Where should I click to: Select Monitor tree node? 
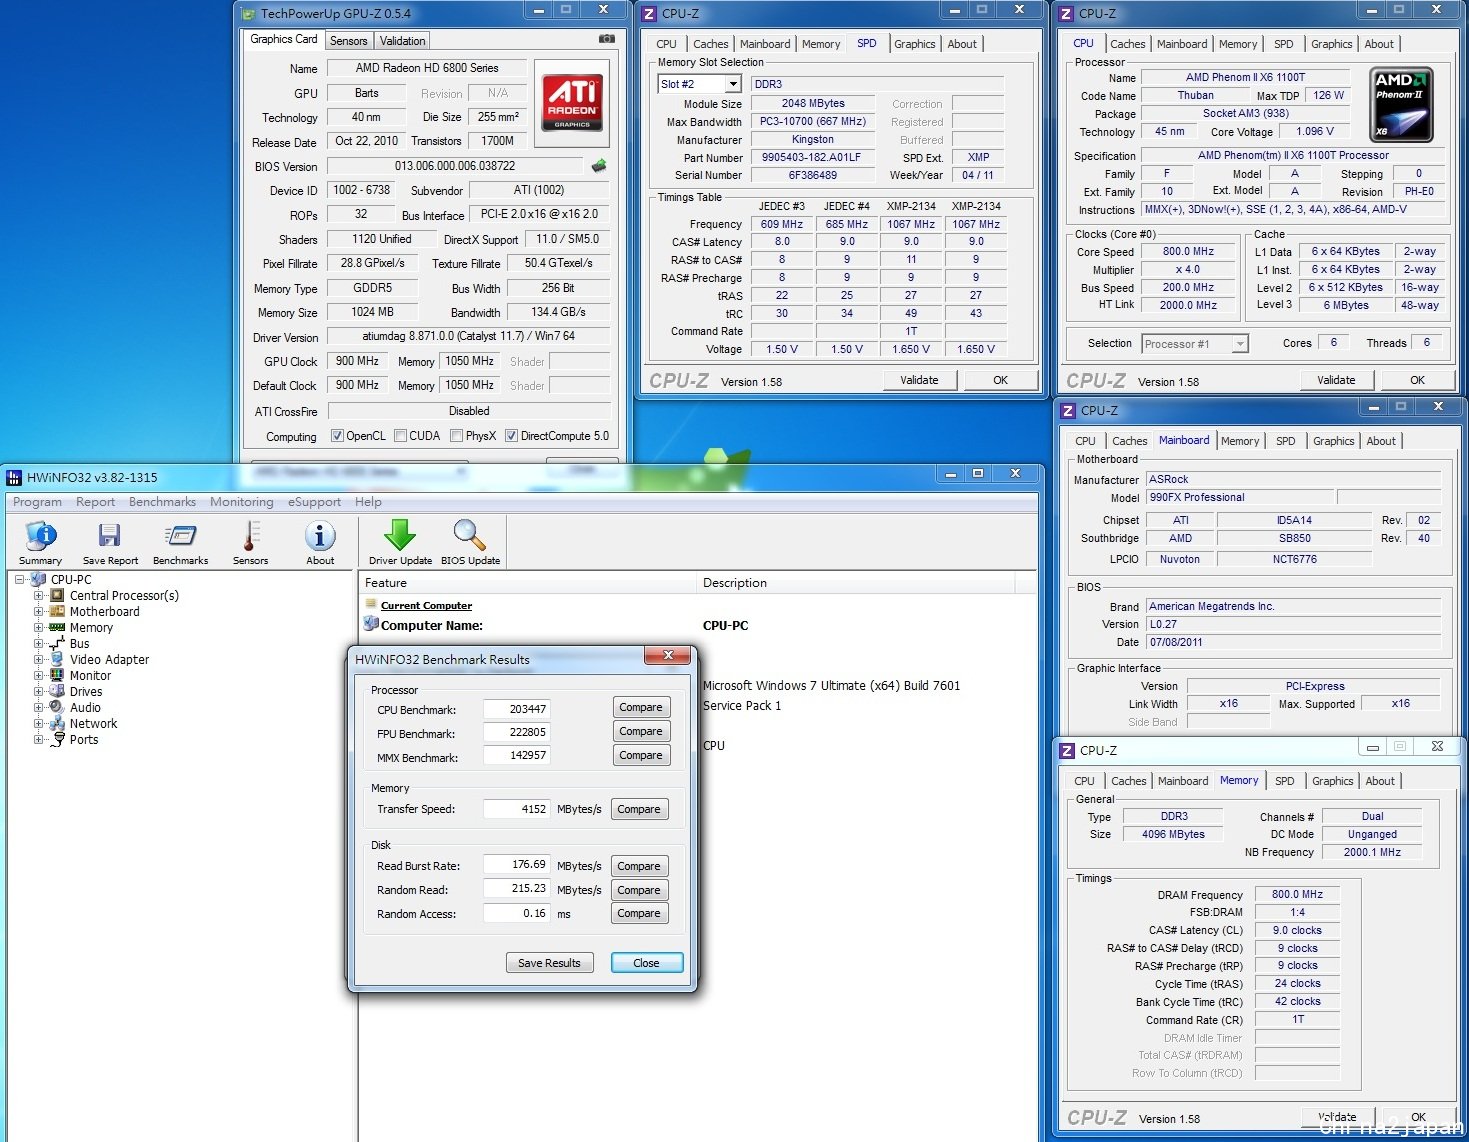tap(90, 675)
